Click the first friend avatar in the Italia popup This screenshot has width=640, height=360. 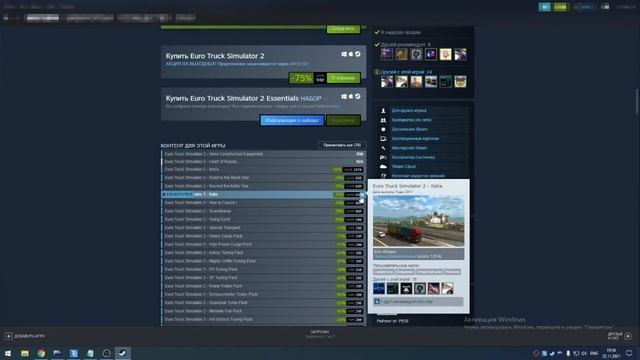coord(379,288)
